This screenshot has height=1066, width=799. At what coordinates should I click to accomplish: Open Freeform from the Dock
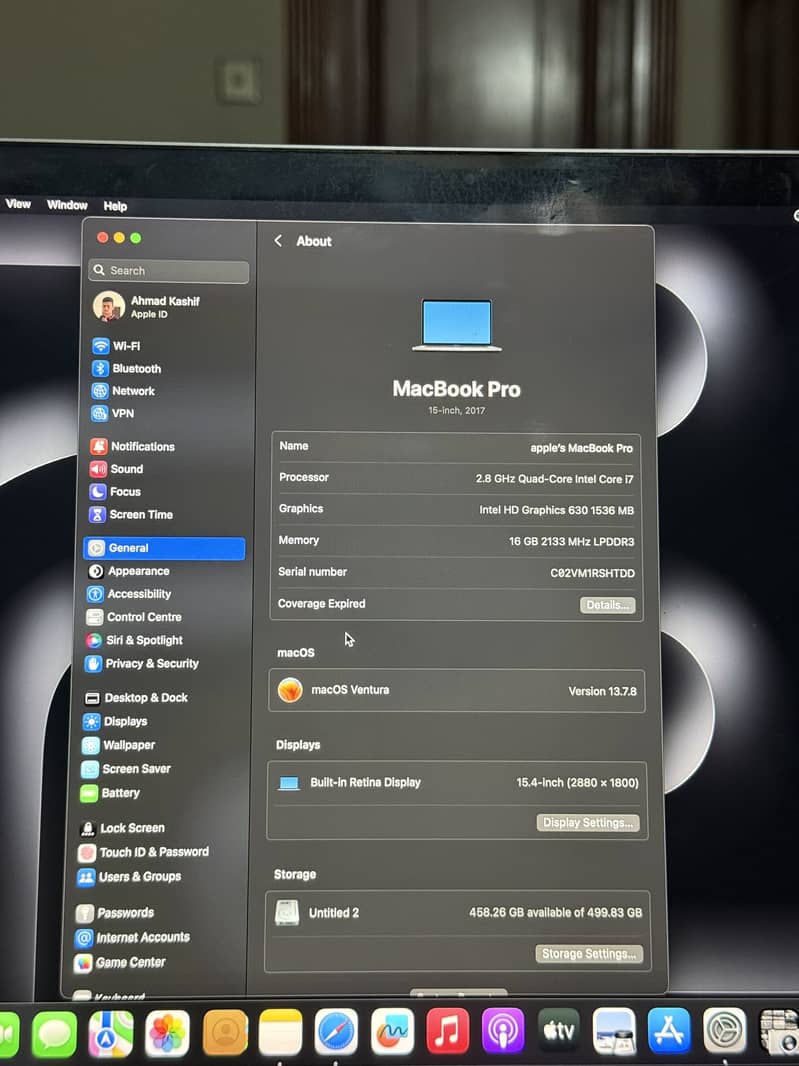392,1031
